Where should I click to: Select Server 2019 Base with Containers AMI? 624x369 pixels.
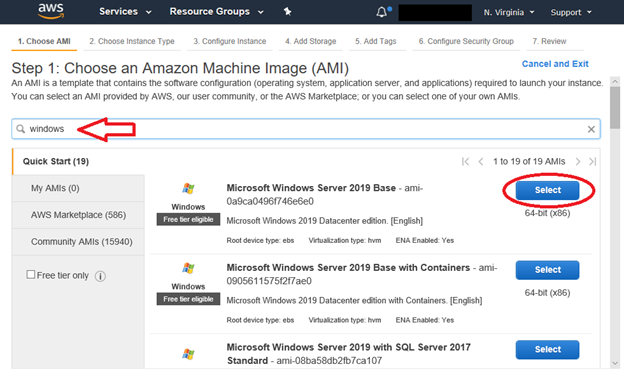coord(548,270)
